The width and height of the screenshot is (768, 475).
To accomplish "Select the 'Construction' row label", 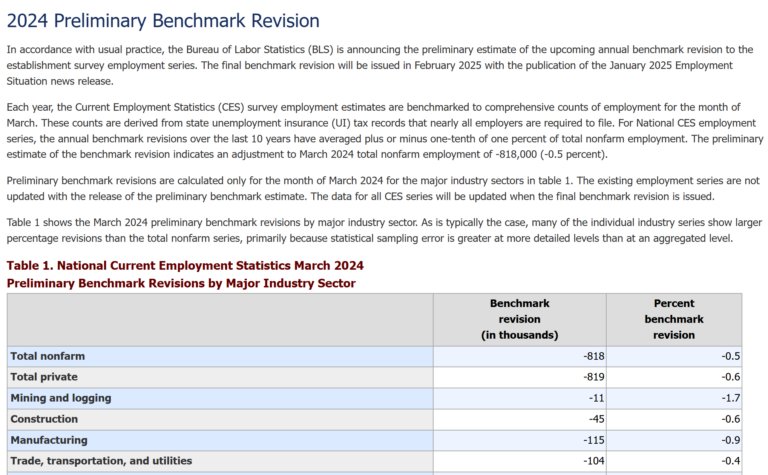I will pyautogui.click(x=44, y=419).
